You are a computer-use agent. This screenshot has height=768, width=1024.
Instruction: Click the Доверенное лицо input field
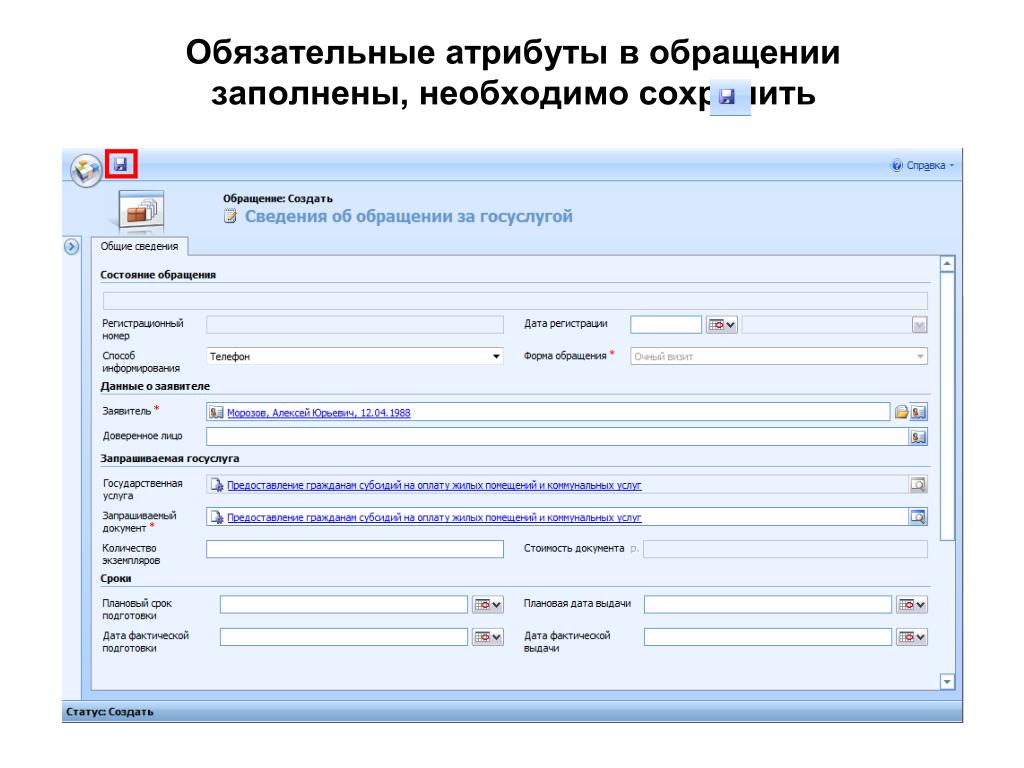tap(558, 437)
